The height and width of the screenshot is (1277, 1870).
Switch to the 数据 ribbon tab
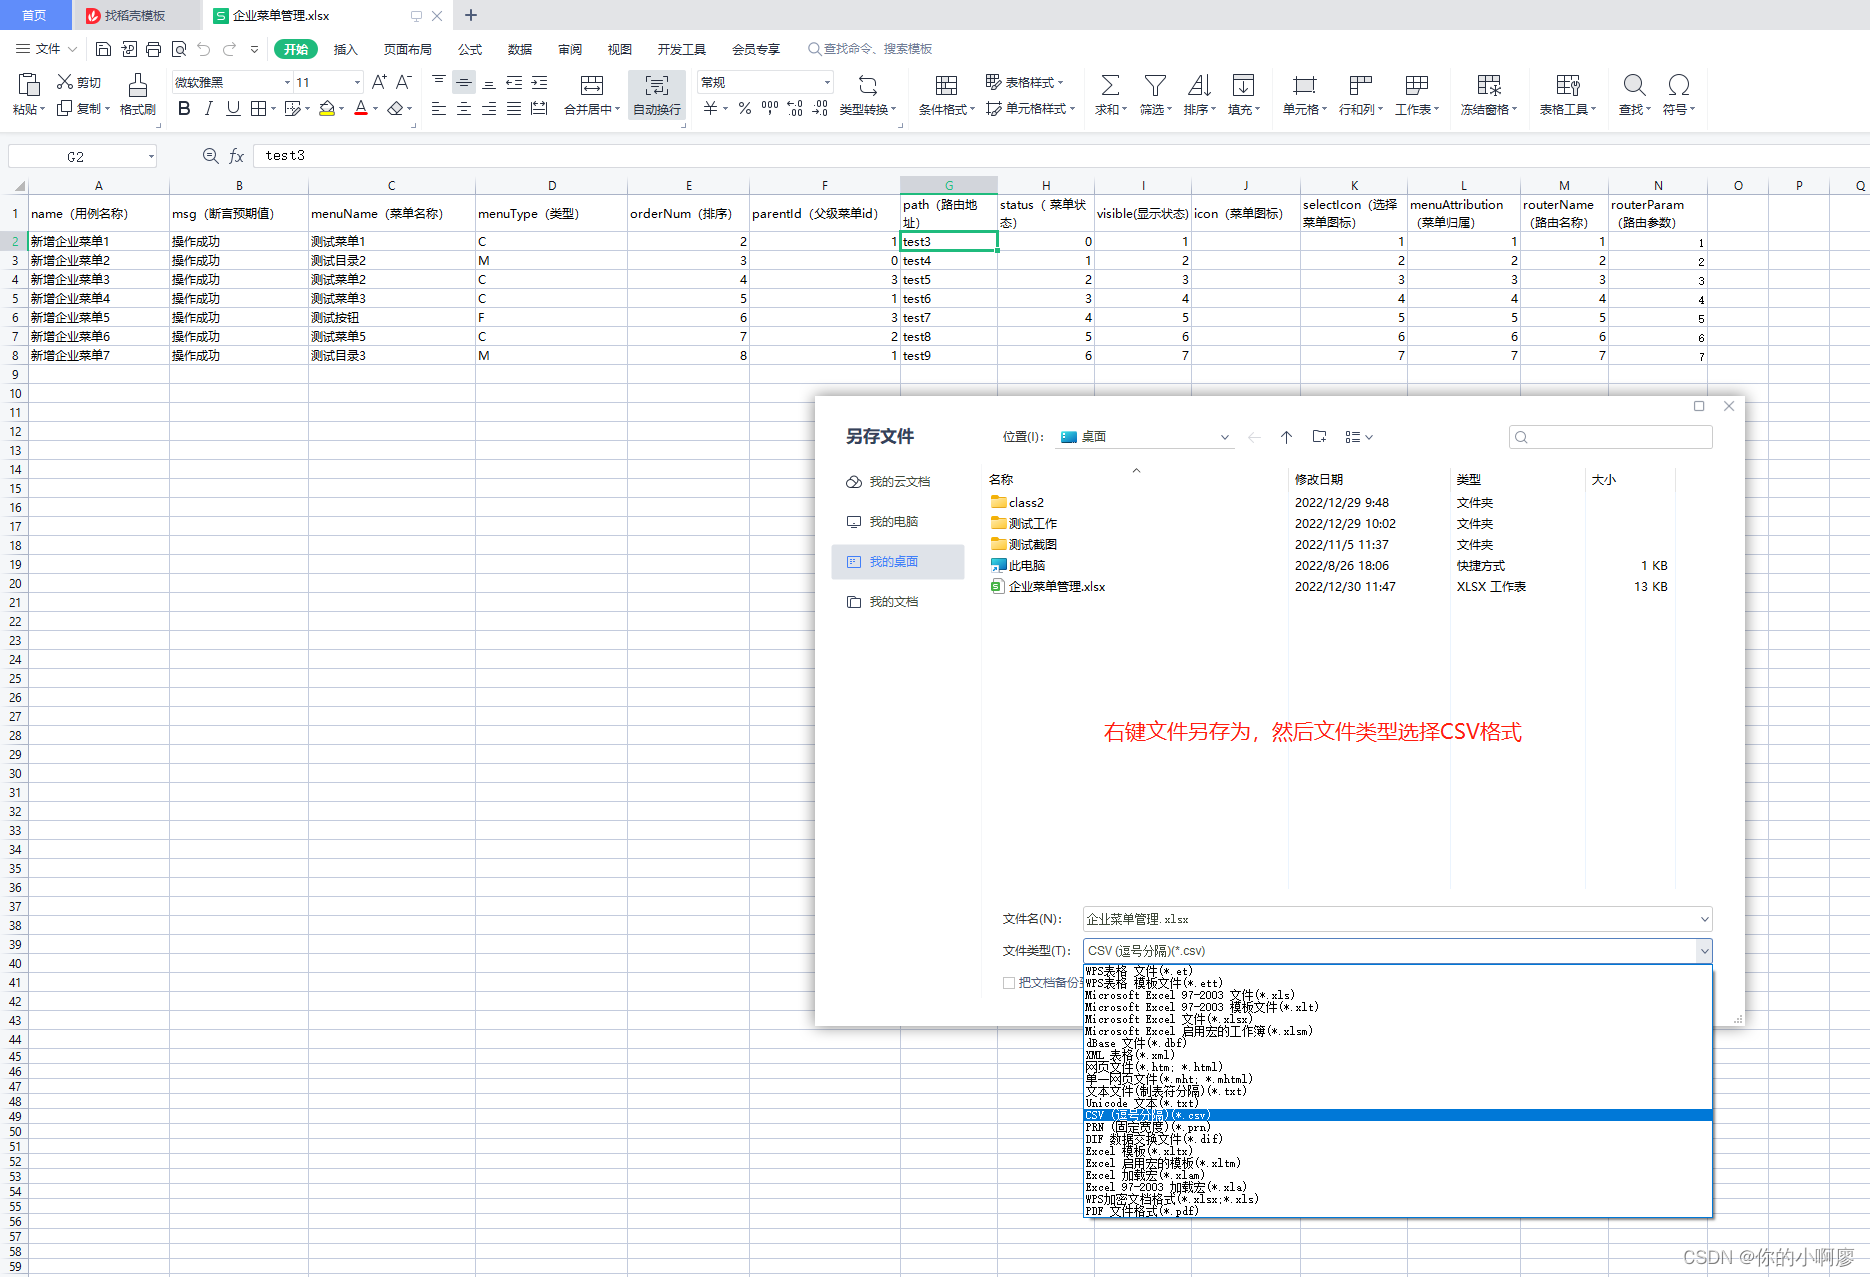point(520,49)
